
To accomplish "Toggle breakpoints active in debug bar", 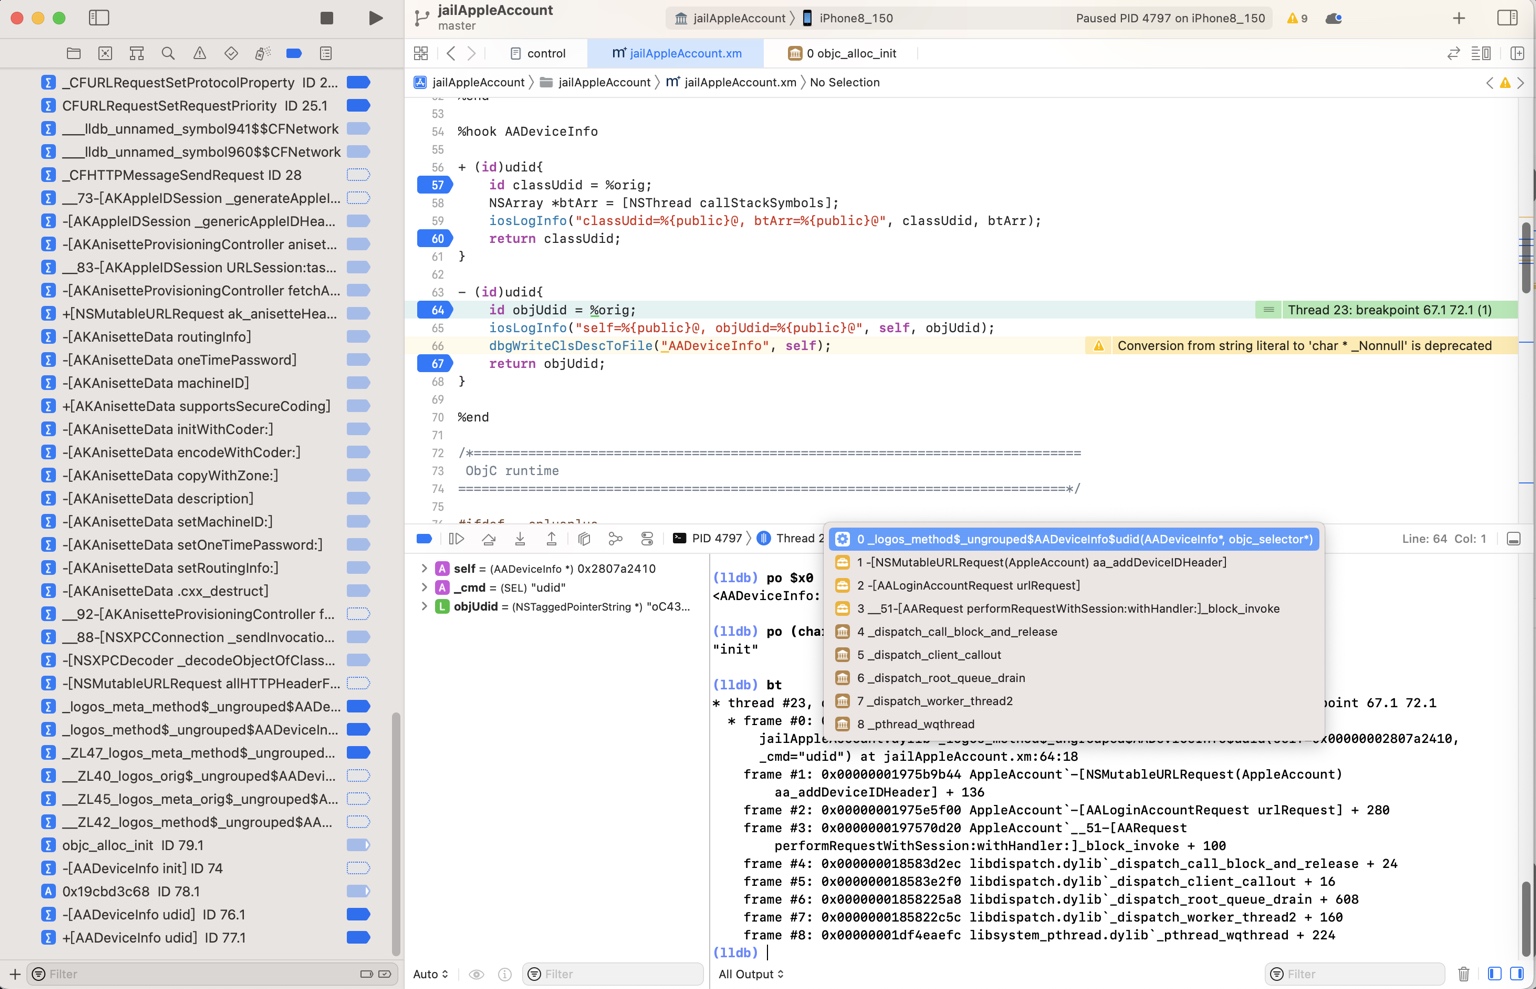I will pos(424,539).
